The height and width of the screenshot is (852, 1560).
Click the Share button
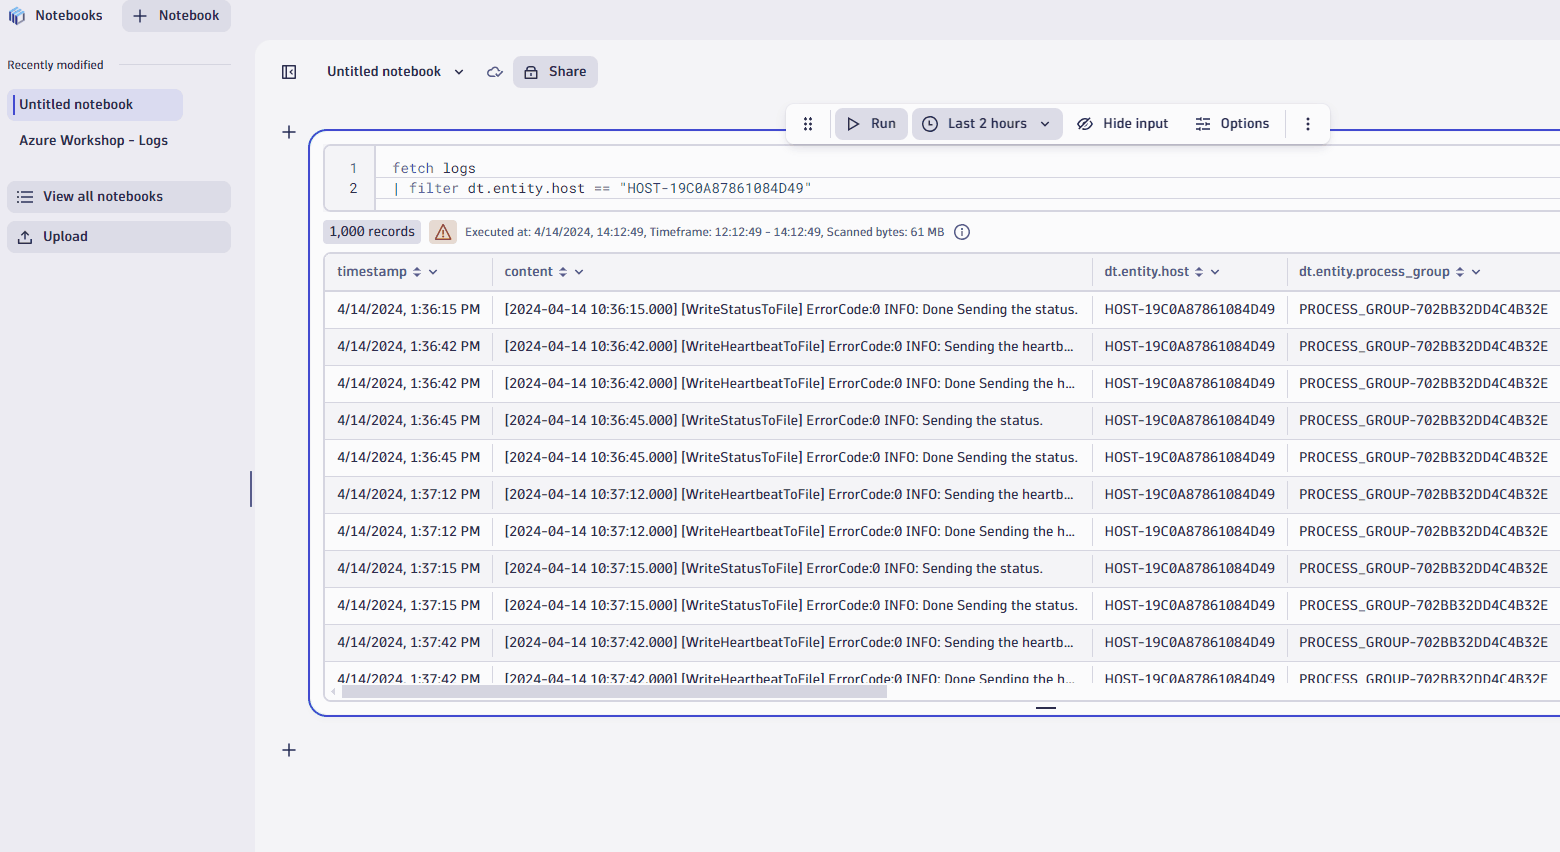coord(555,72)
